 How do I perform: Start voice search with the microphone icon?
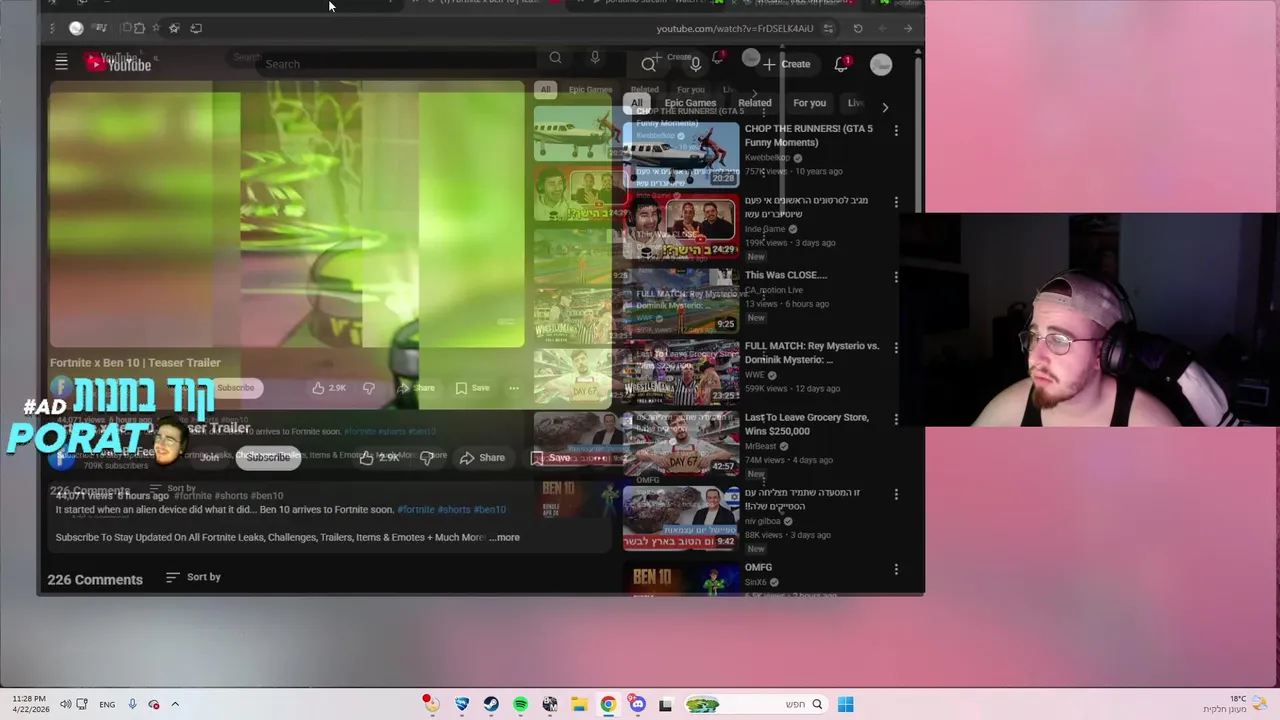(695, 64)
